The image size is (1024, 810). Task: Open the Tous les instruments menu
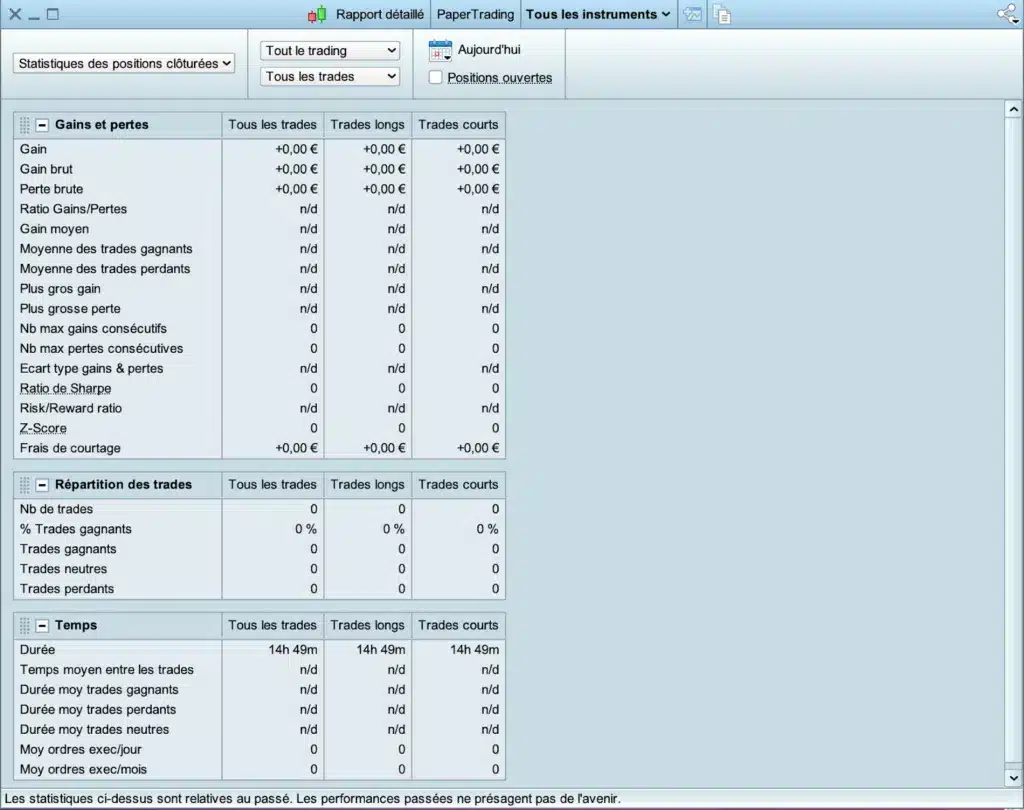(x=597, y=14)
